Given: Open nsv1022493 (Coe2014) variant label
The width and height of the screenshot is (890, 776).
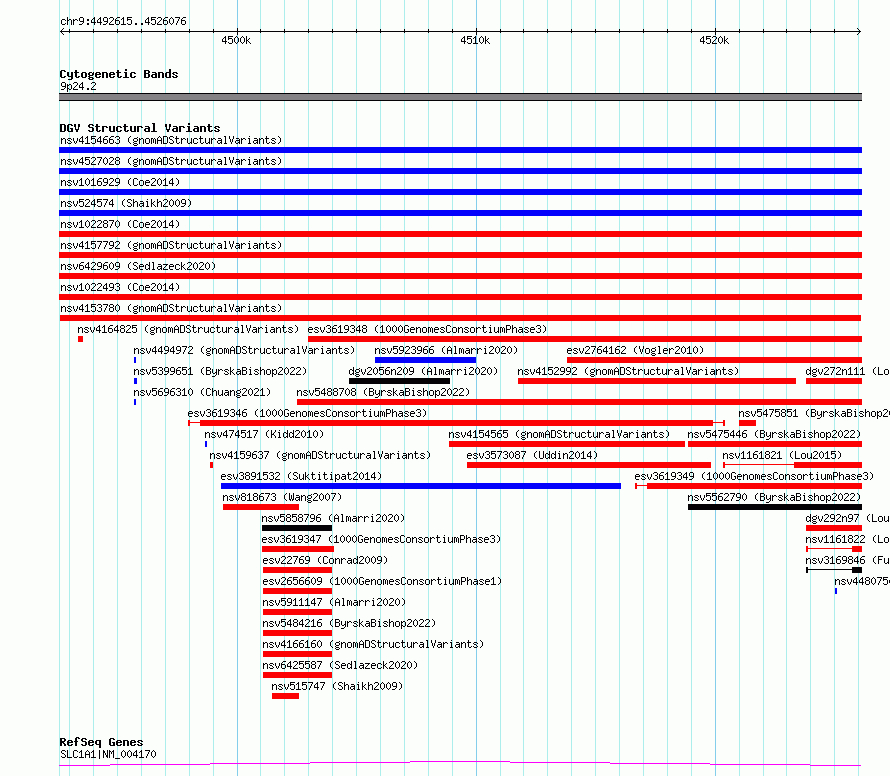Looking at the screenshot, I should [x=120, y=287].
